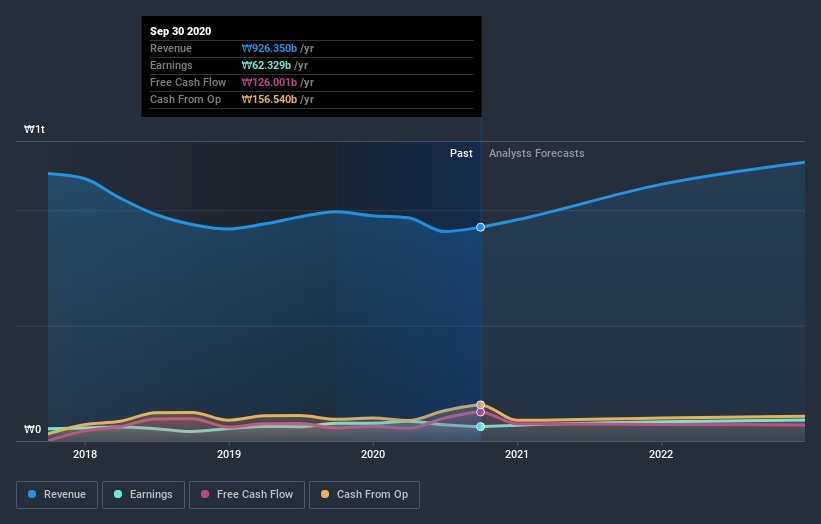The width and height of the screenshot is (821, 524).
Task: Click the Cash From Op label in tooltip
Action: [185, 99]
